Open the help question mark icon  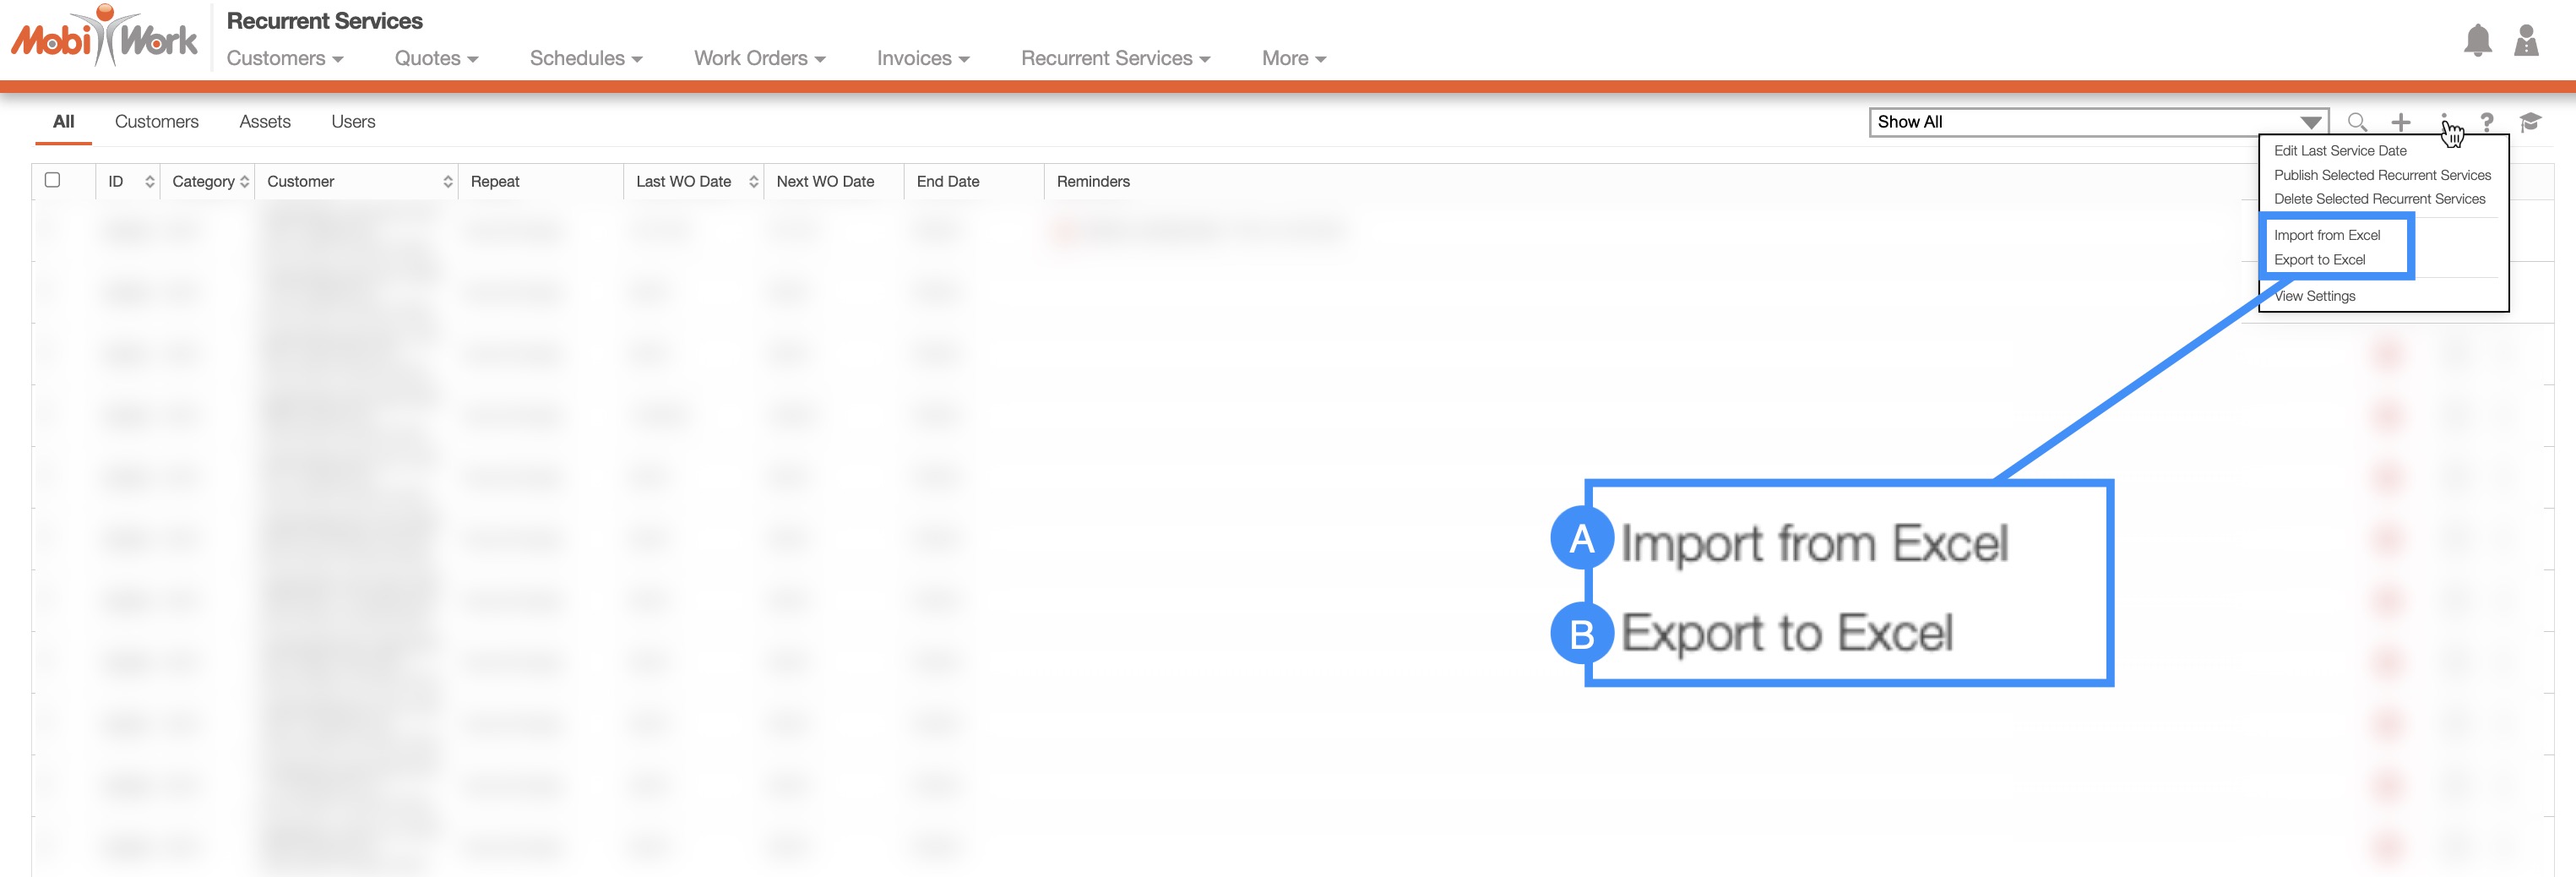(x=2486, y=122)
